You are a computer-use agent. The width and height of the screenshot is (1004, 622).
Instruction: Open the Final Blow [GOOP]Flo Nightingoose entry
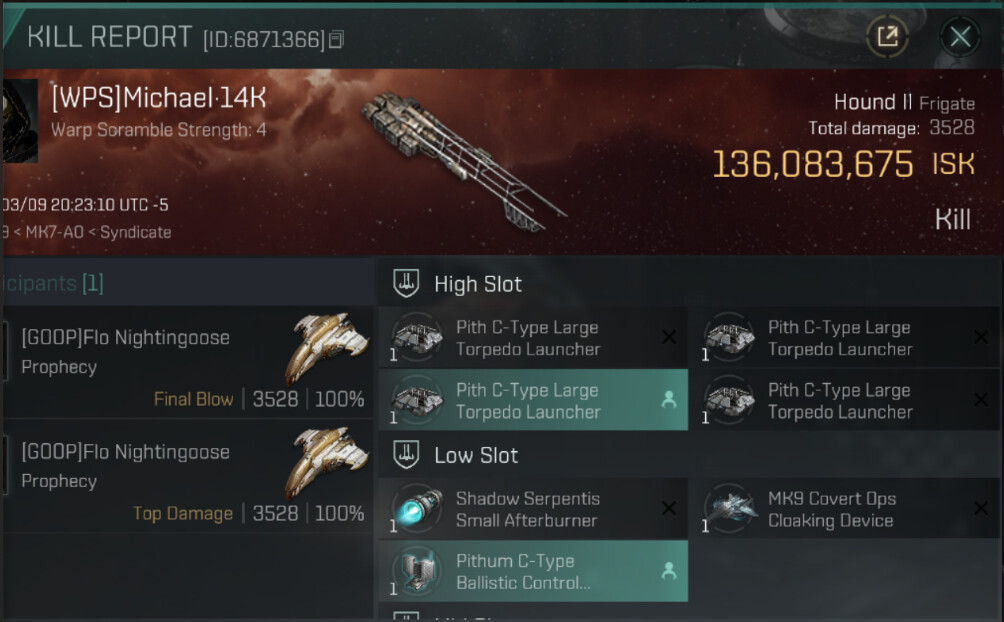pos(126,338)
